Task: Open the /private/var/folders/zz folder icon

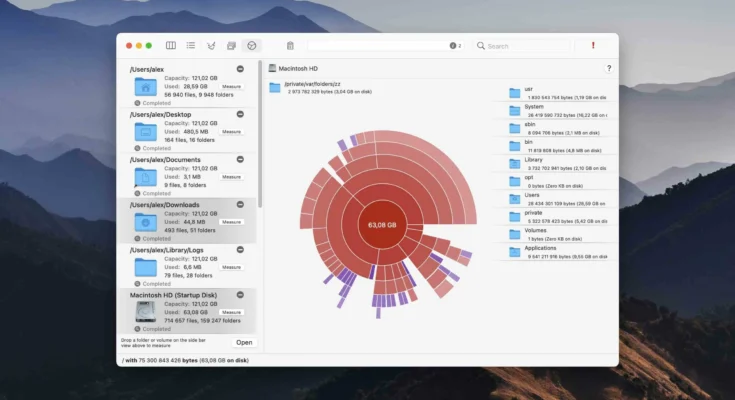Action: 275,88
